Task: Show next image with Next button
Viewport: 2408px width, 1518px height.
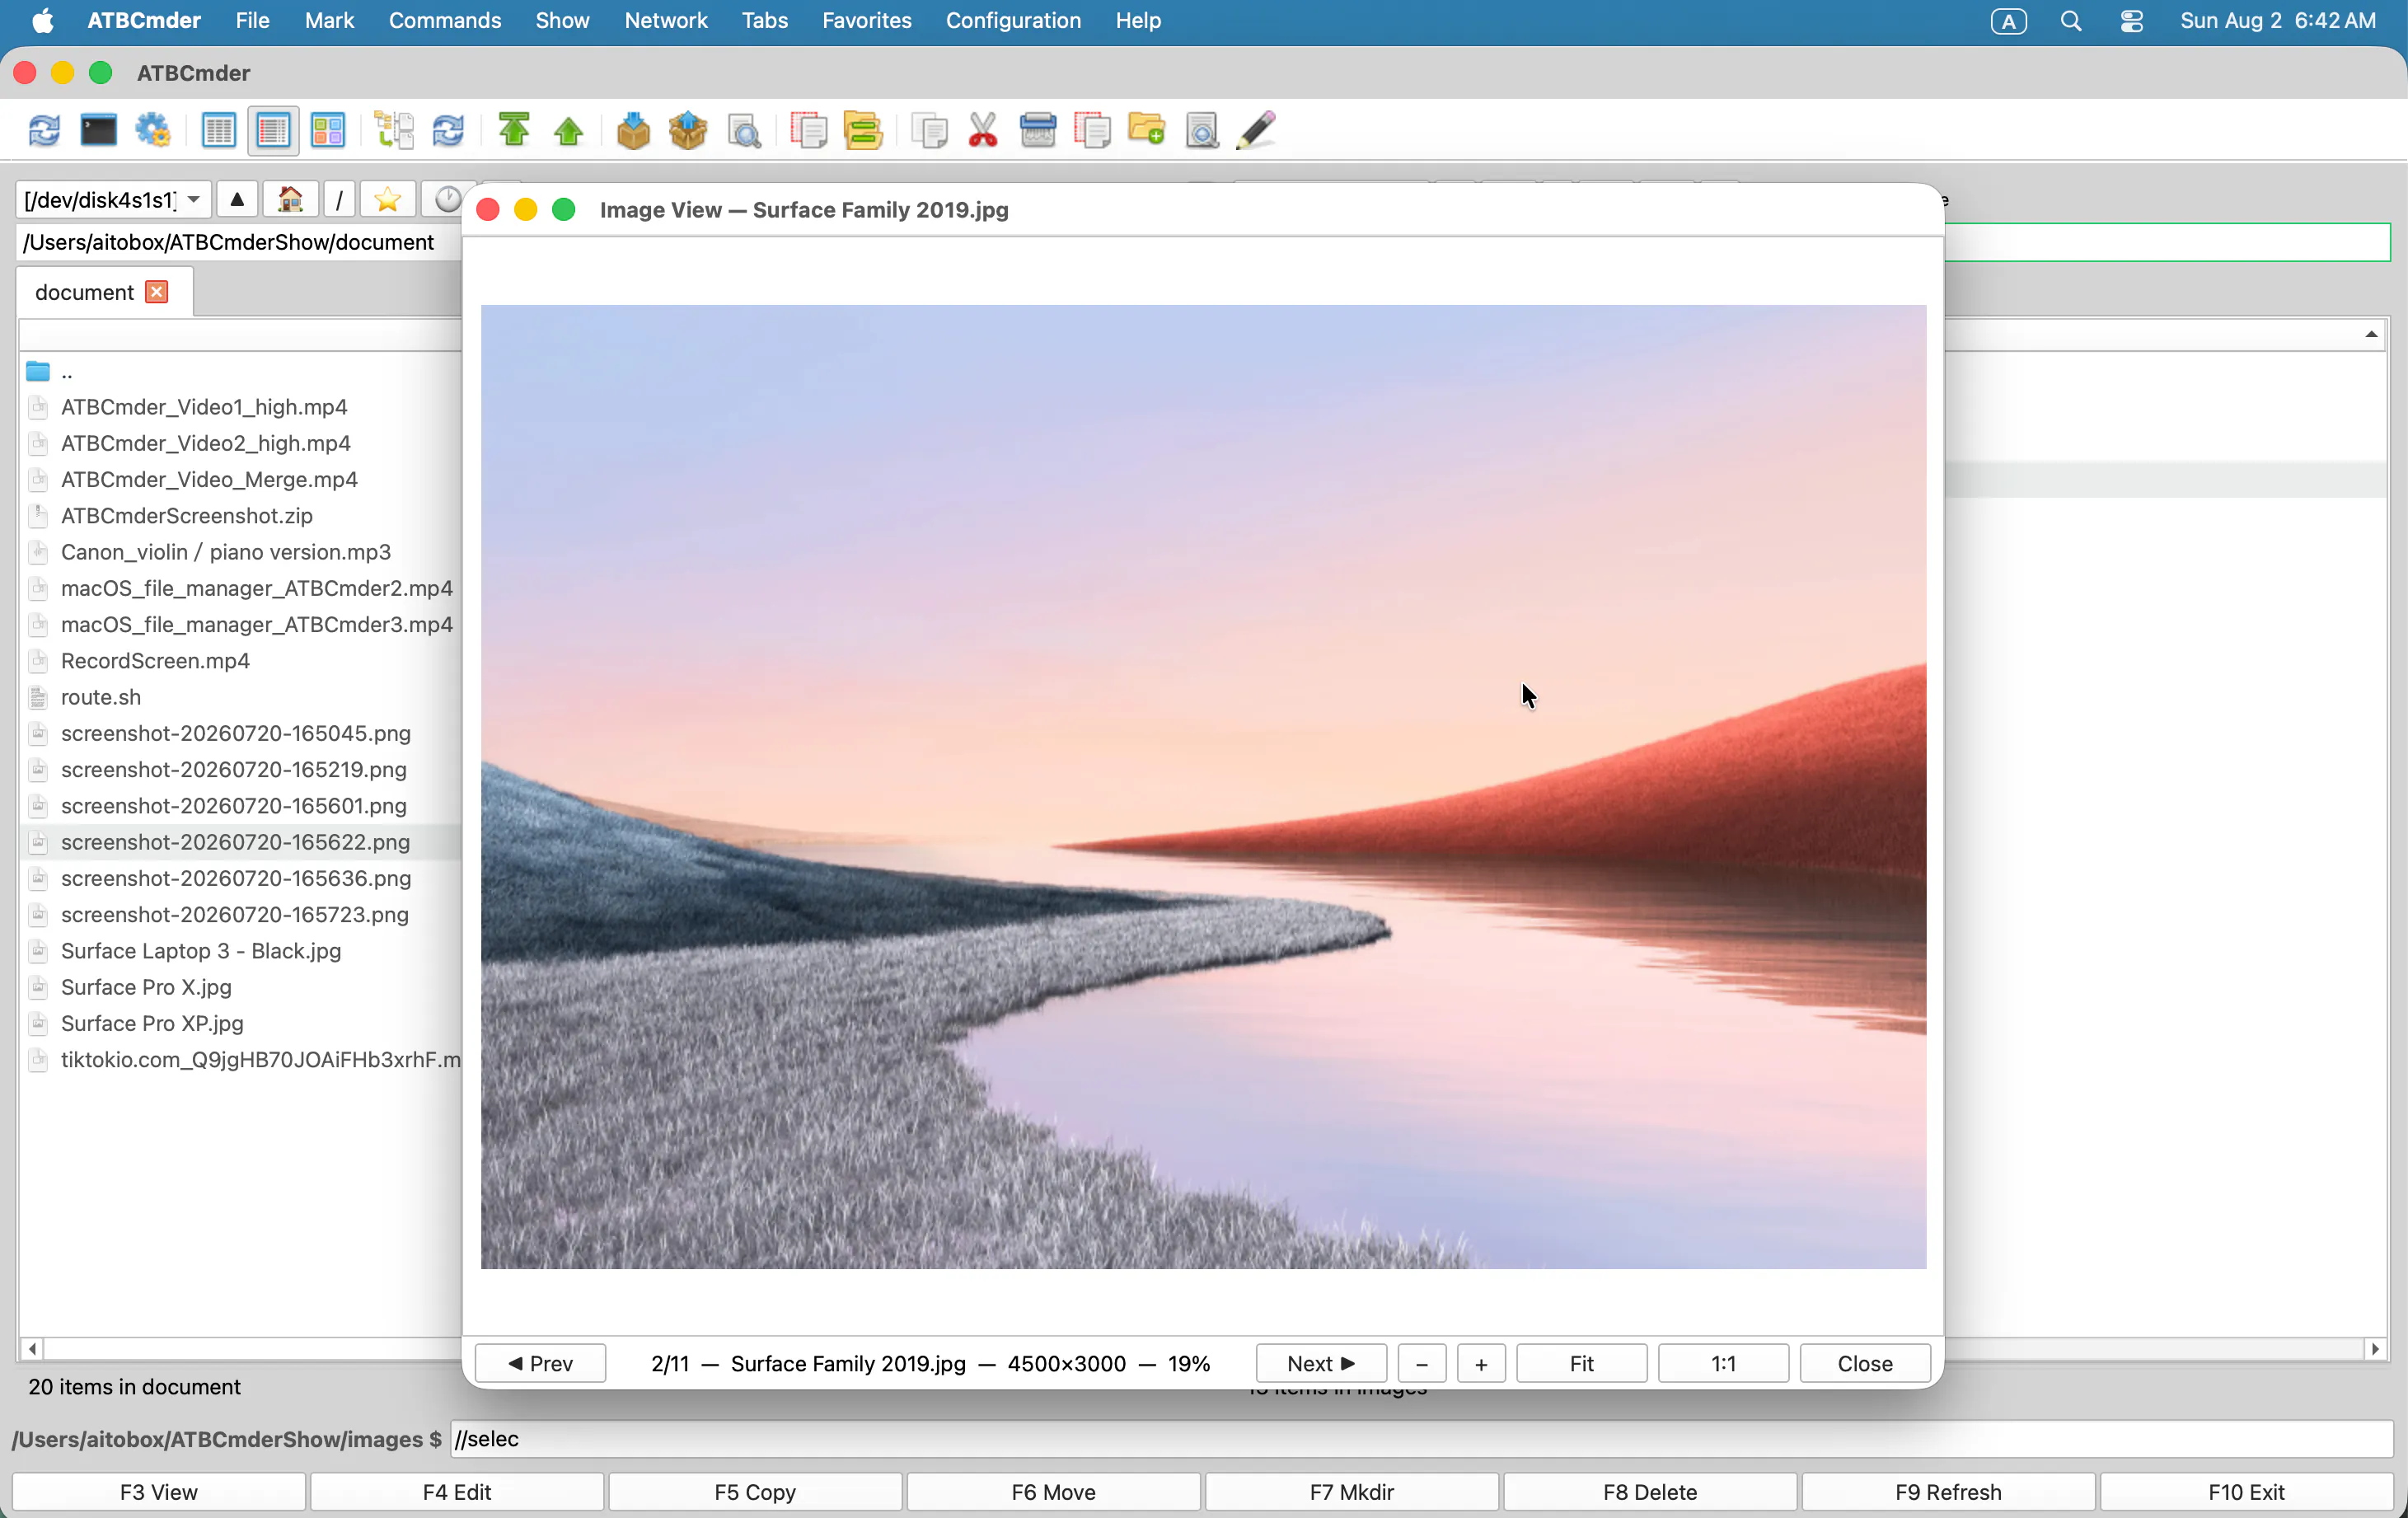Action: [x=1321, y=1364]
